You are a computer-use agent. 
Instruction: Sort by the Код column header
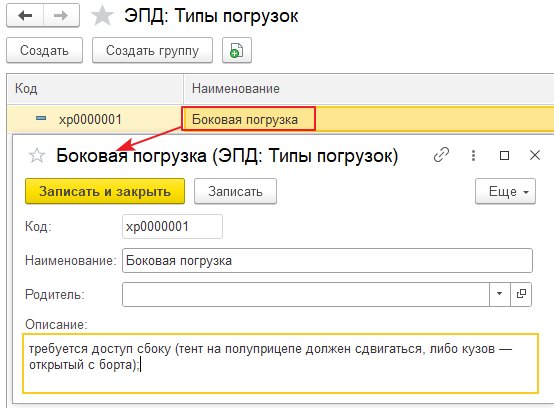click(x=95, y=89)
